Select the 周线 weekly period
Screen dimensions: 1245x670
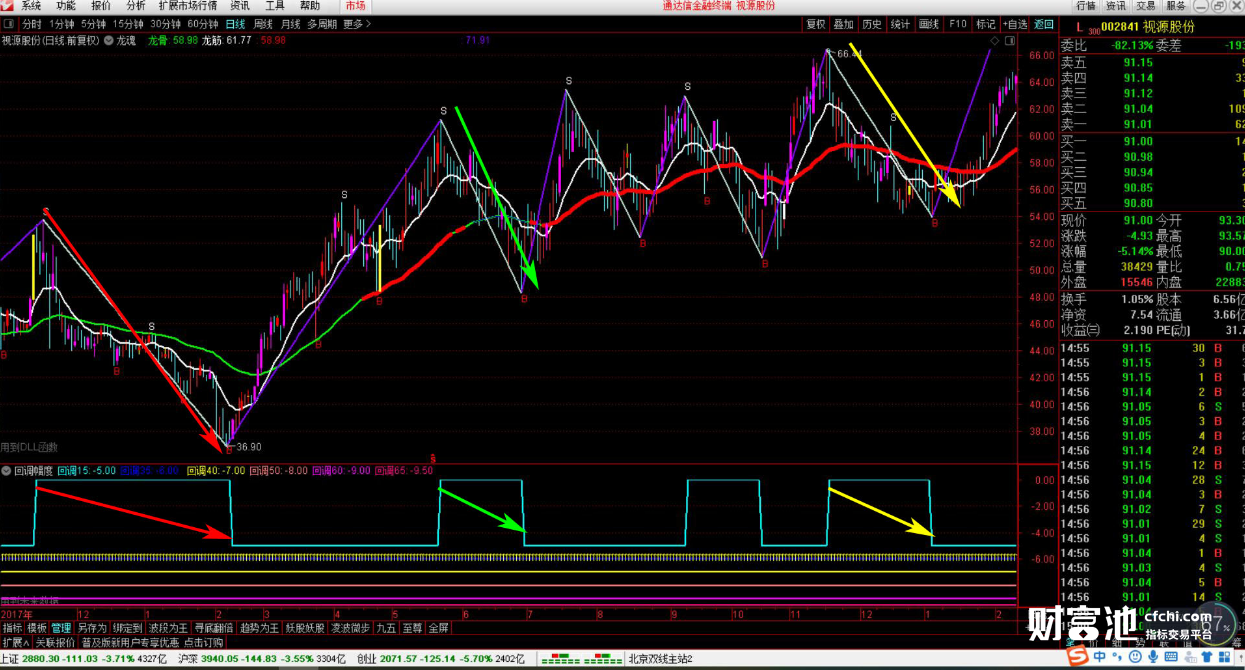pyautogui.click(x=263, y=23)
